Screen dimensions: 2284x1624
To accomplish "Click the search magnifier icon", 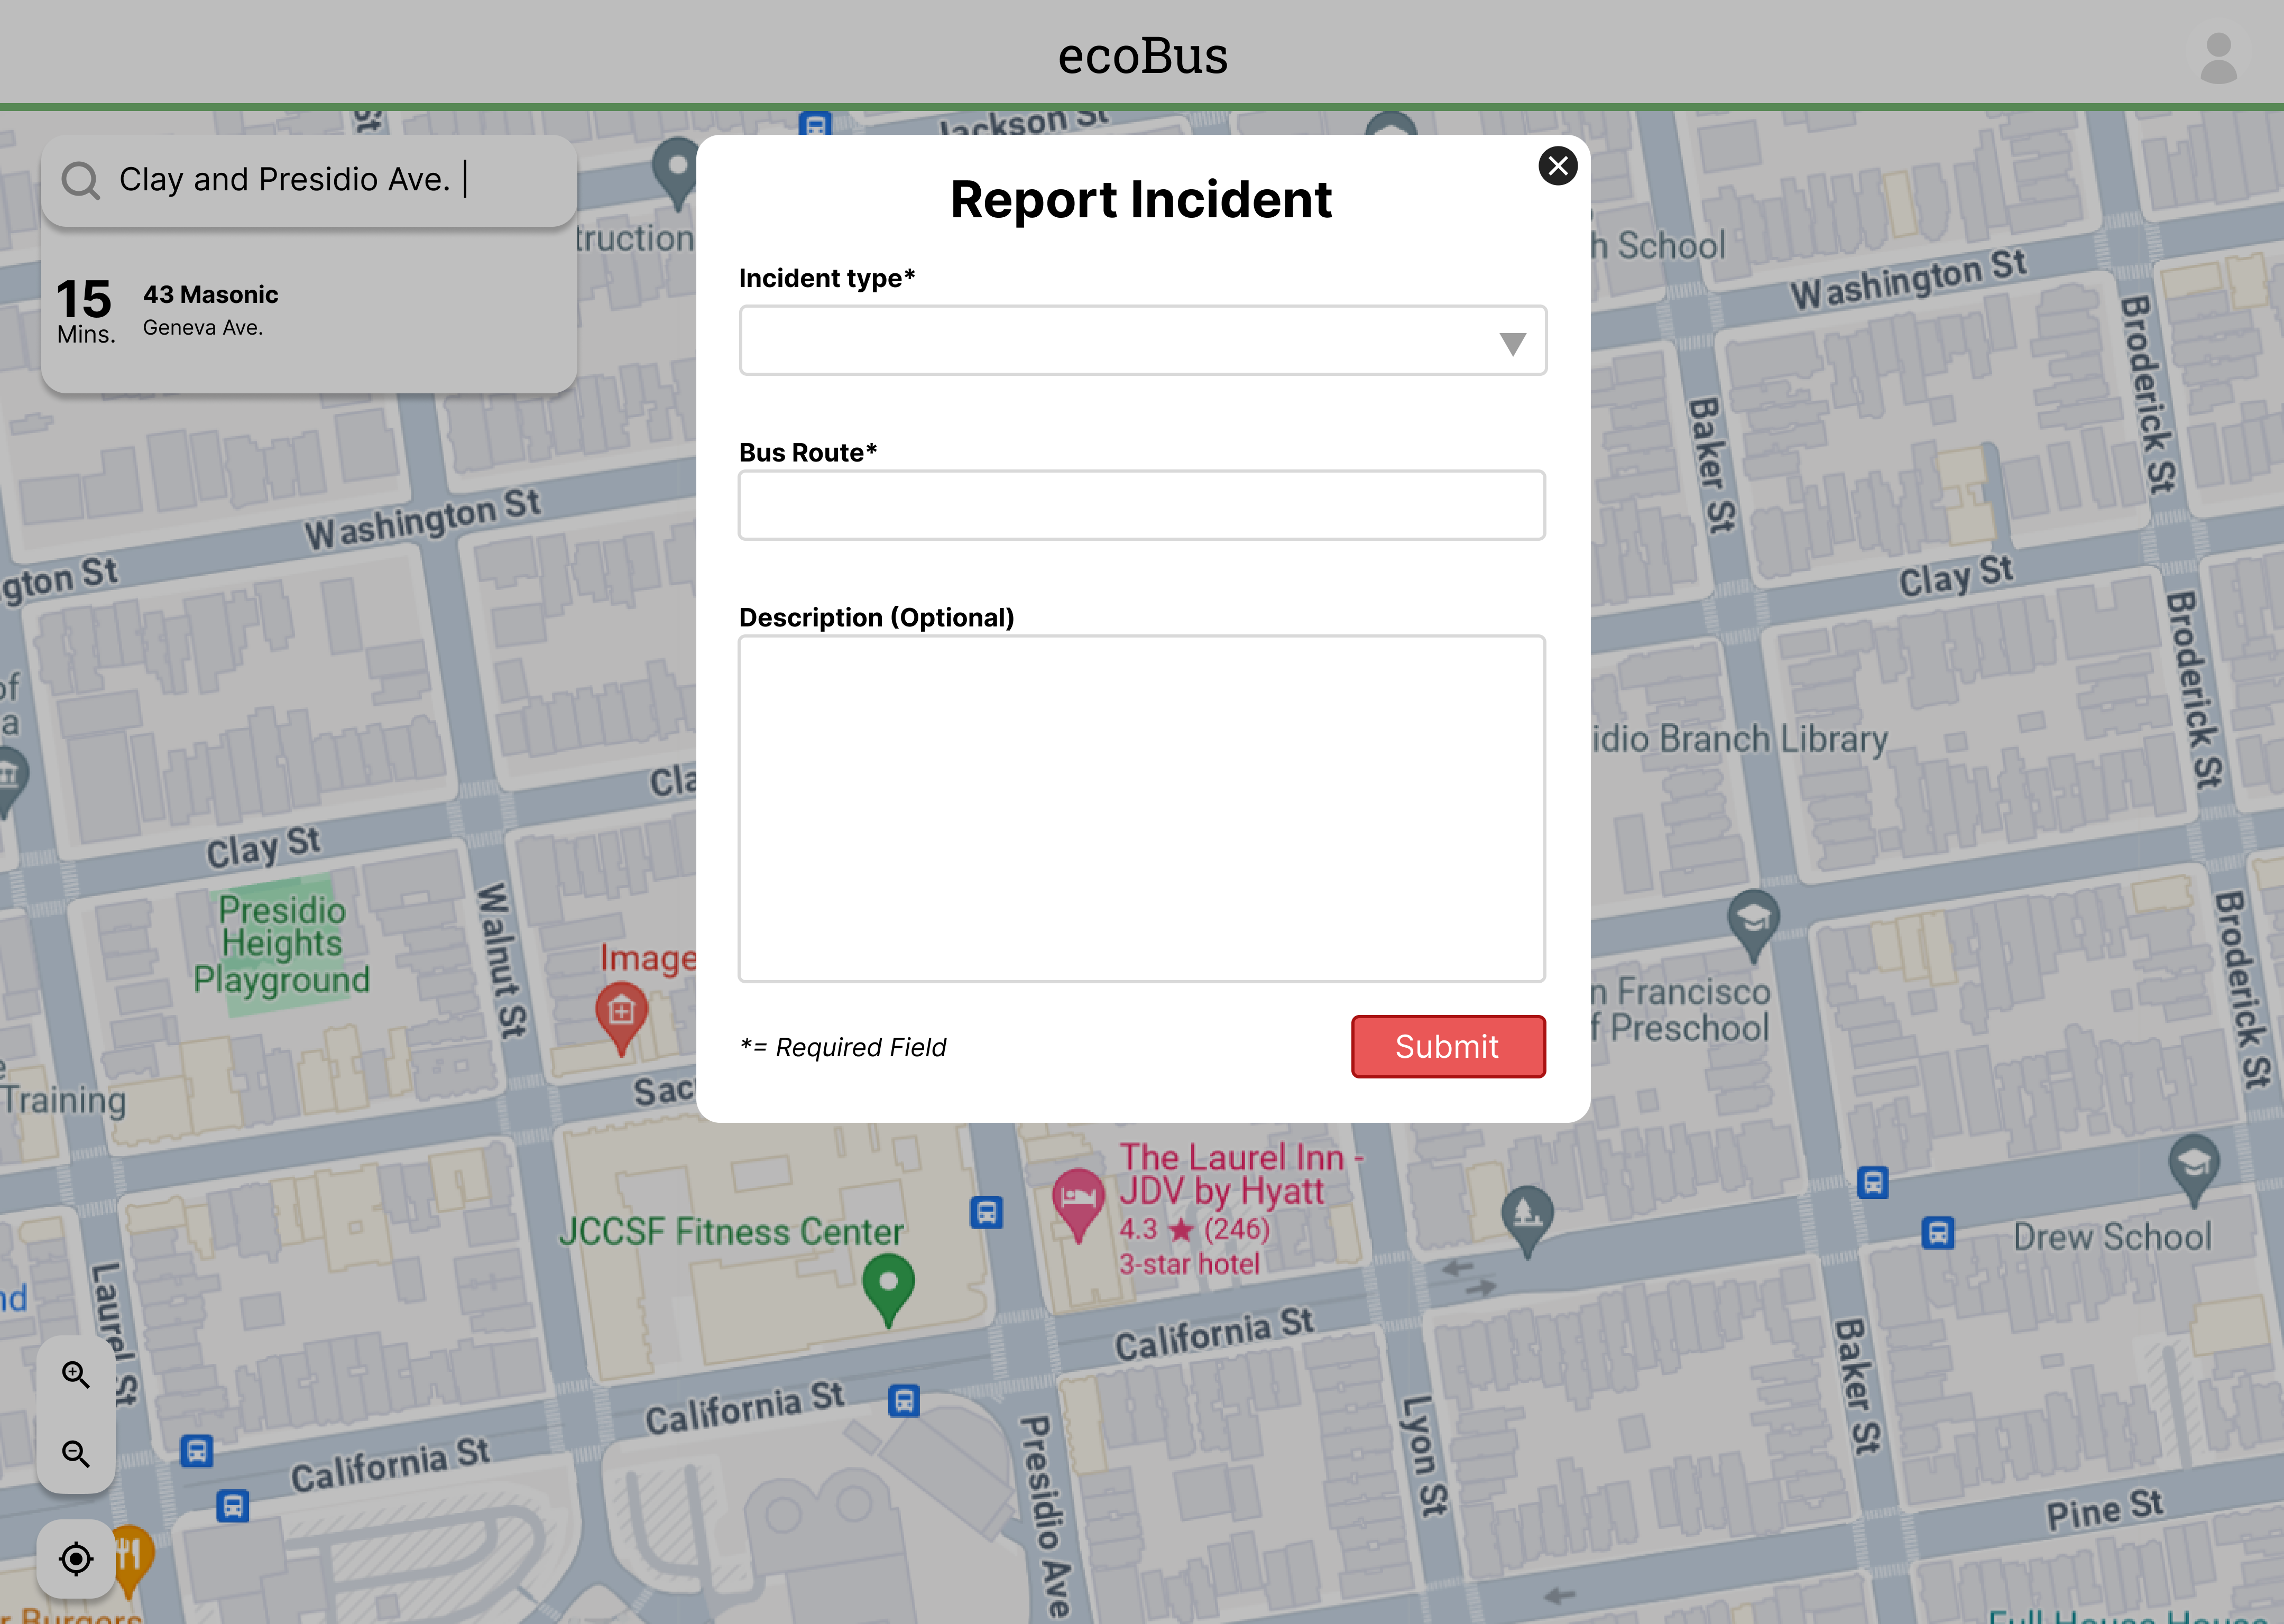I will point(80,180).
